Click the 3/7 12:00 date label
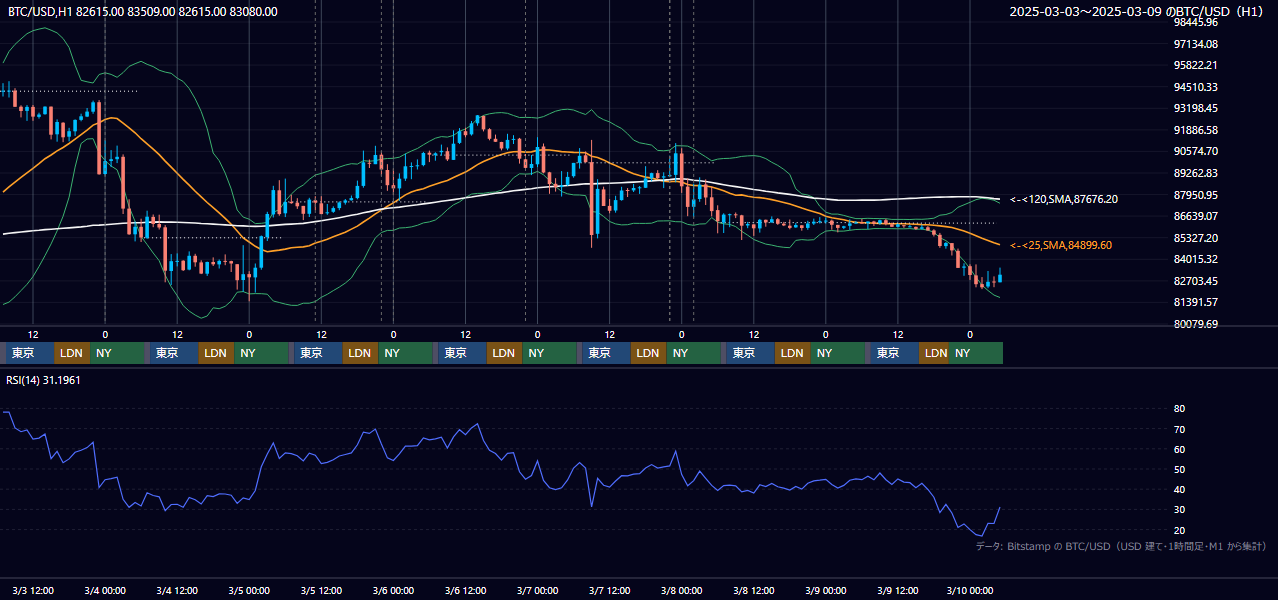 609,590
